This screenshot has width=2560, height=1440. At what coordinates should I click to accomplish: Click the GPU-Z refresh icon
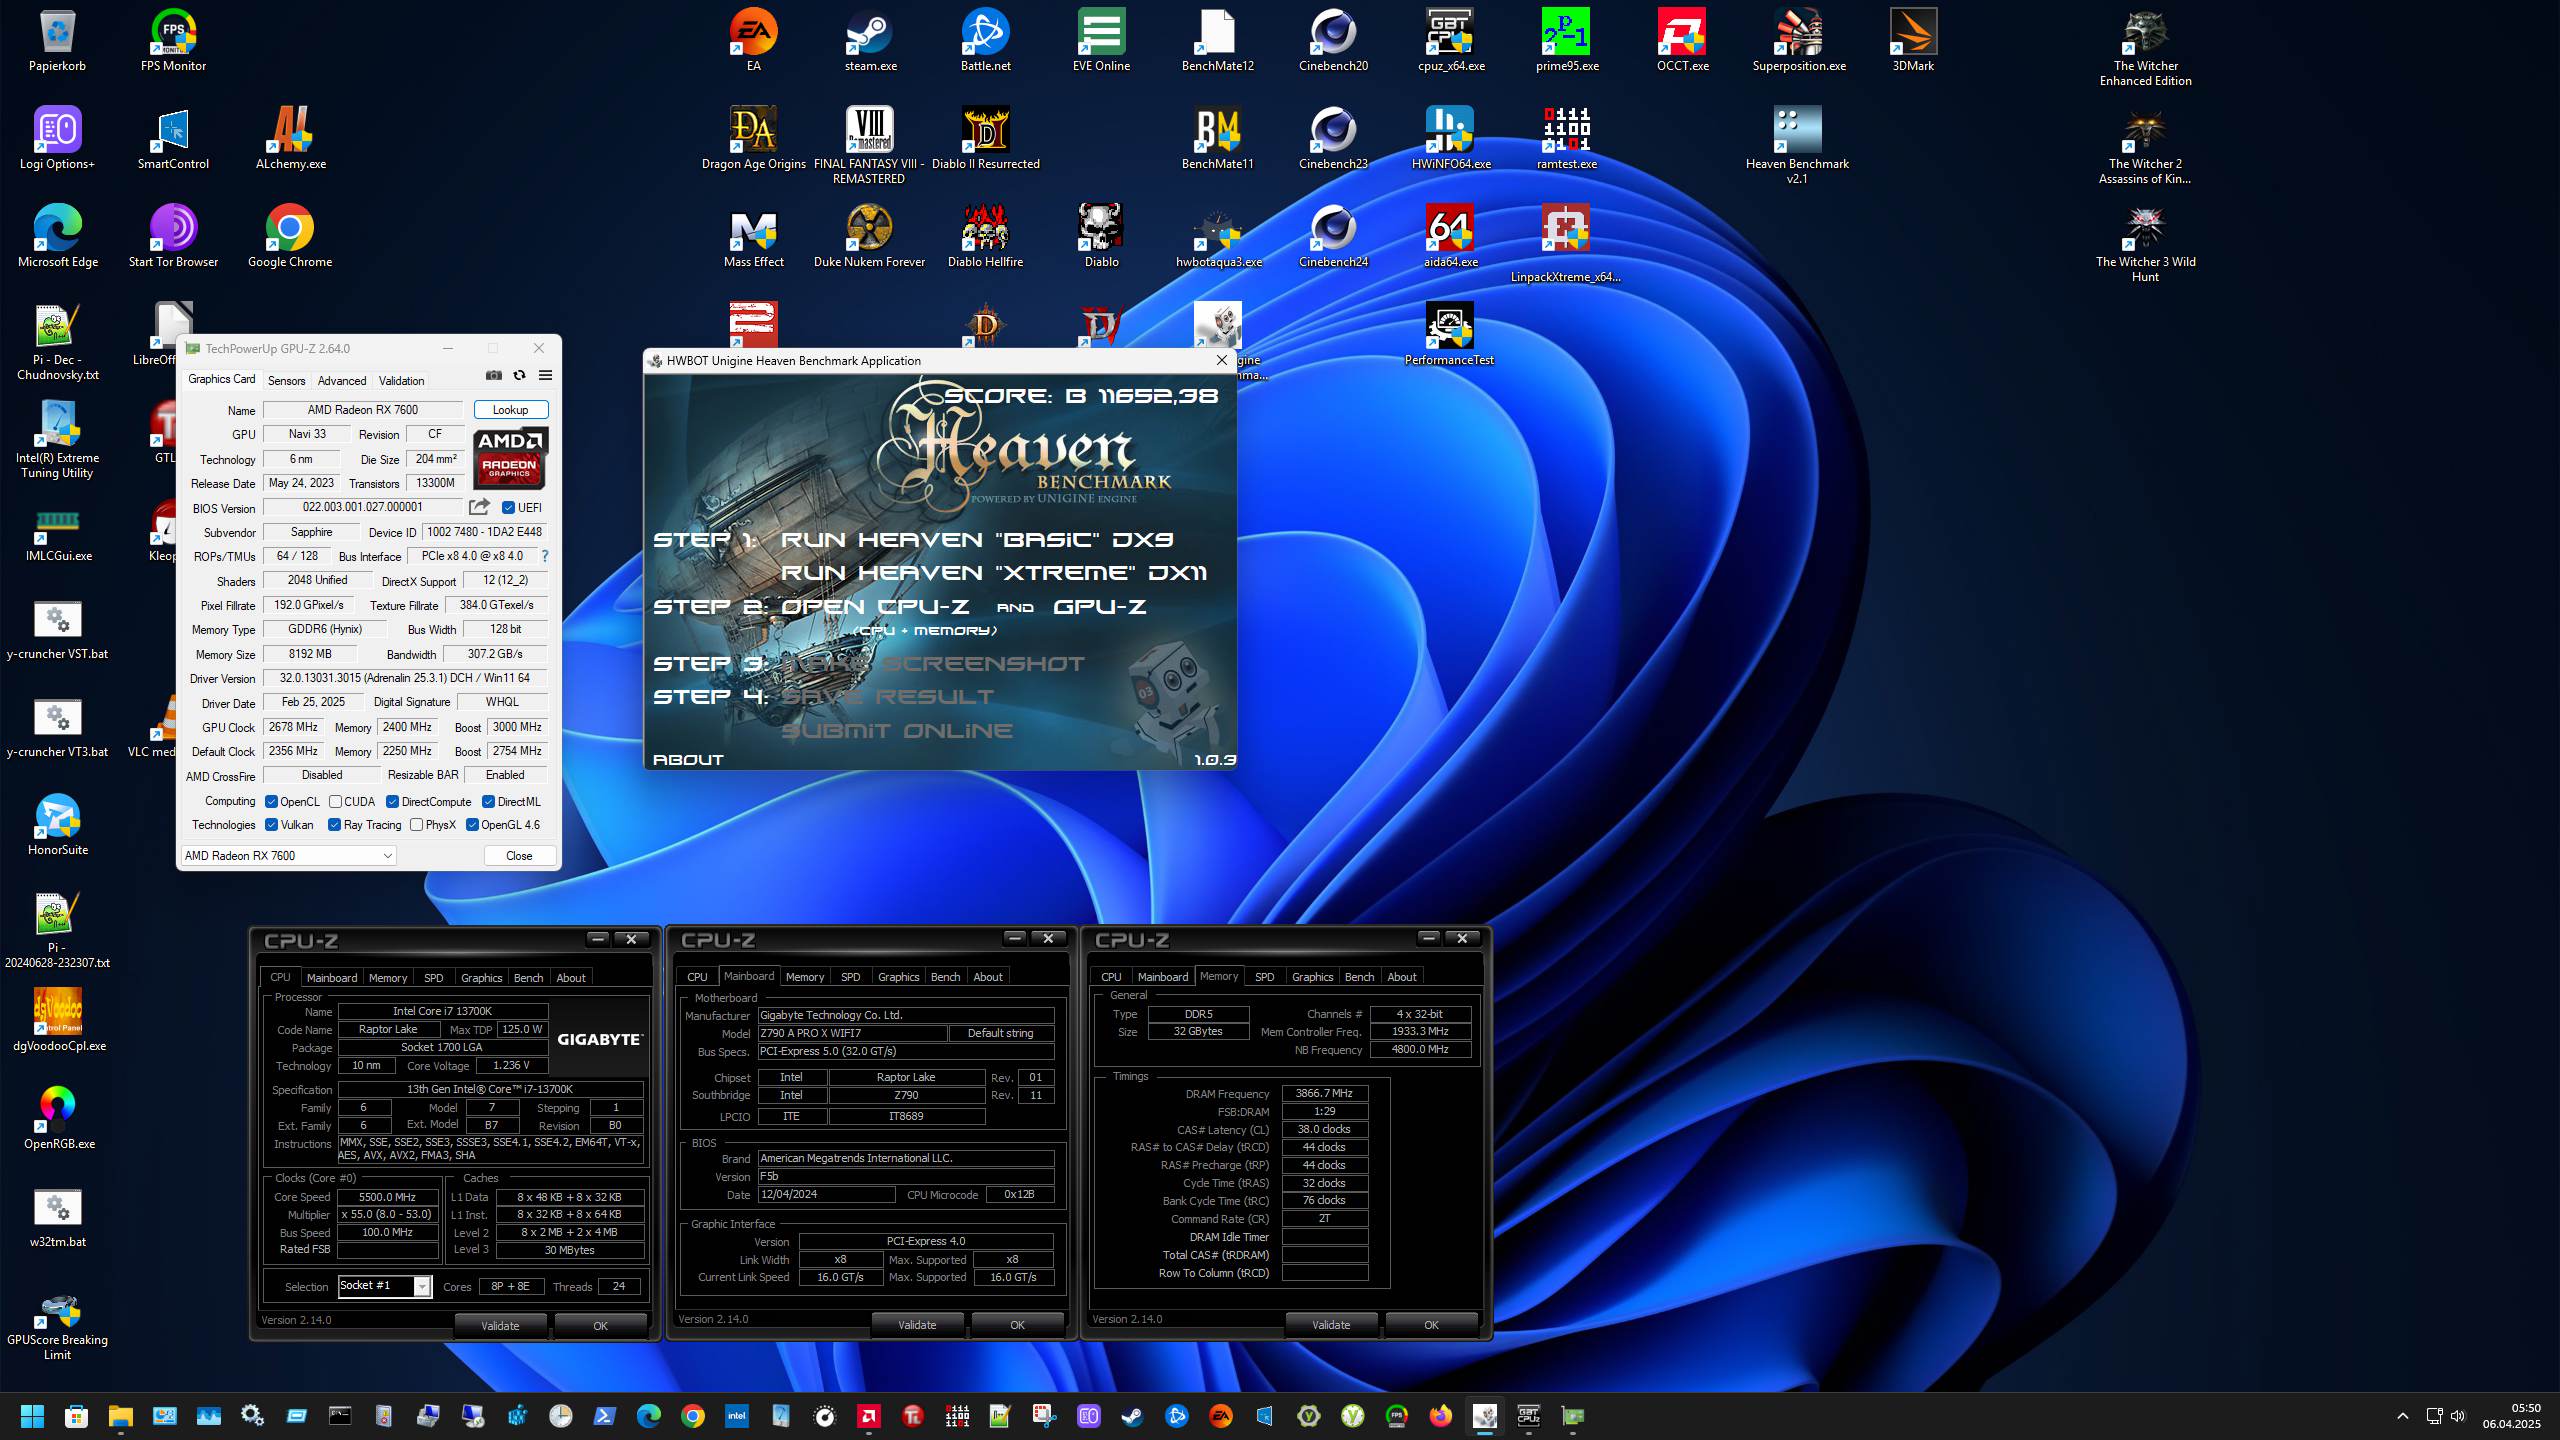pos(519,375)
